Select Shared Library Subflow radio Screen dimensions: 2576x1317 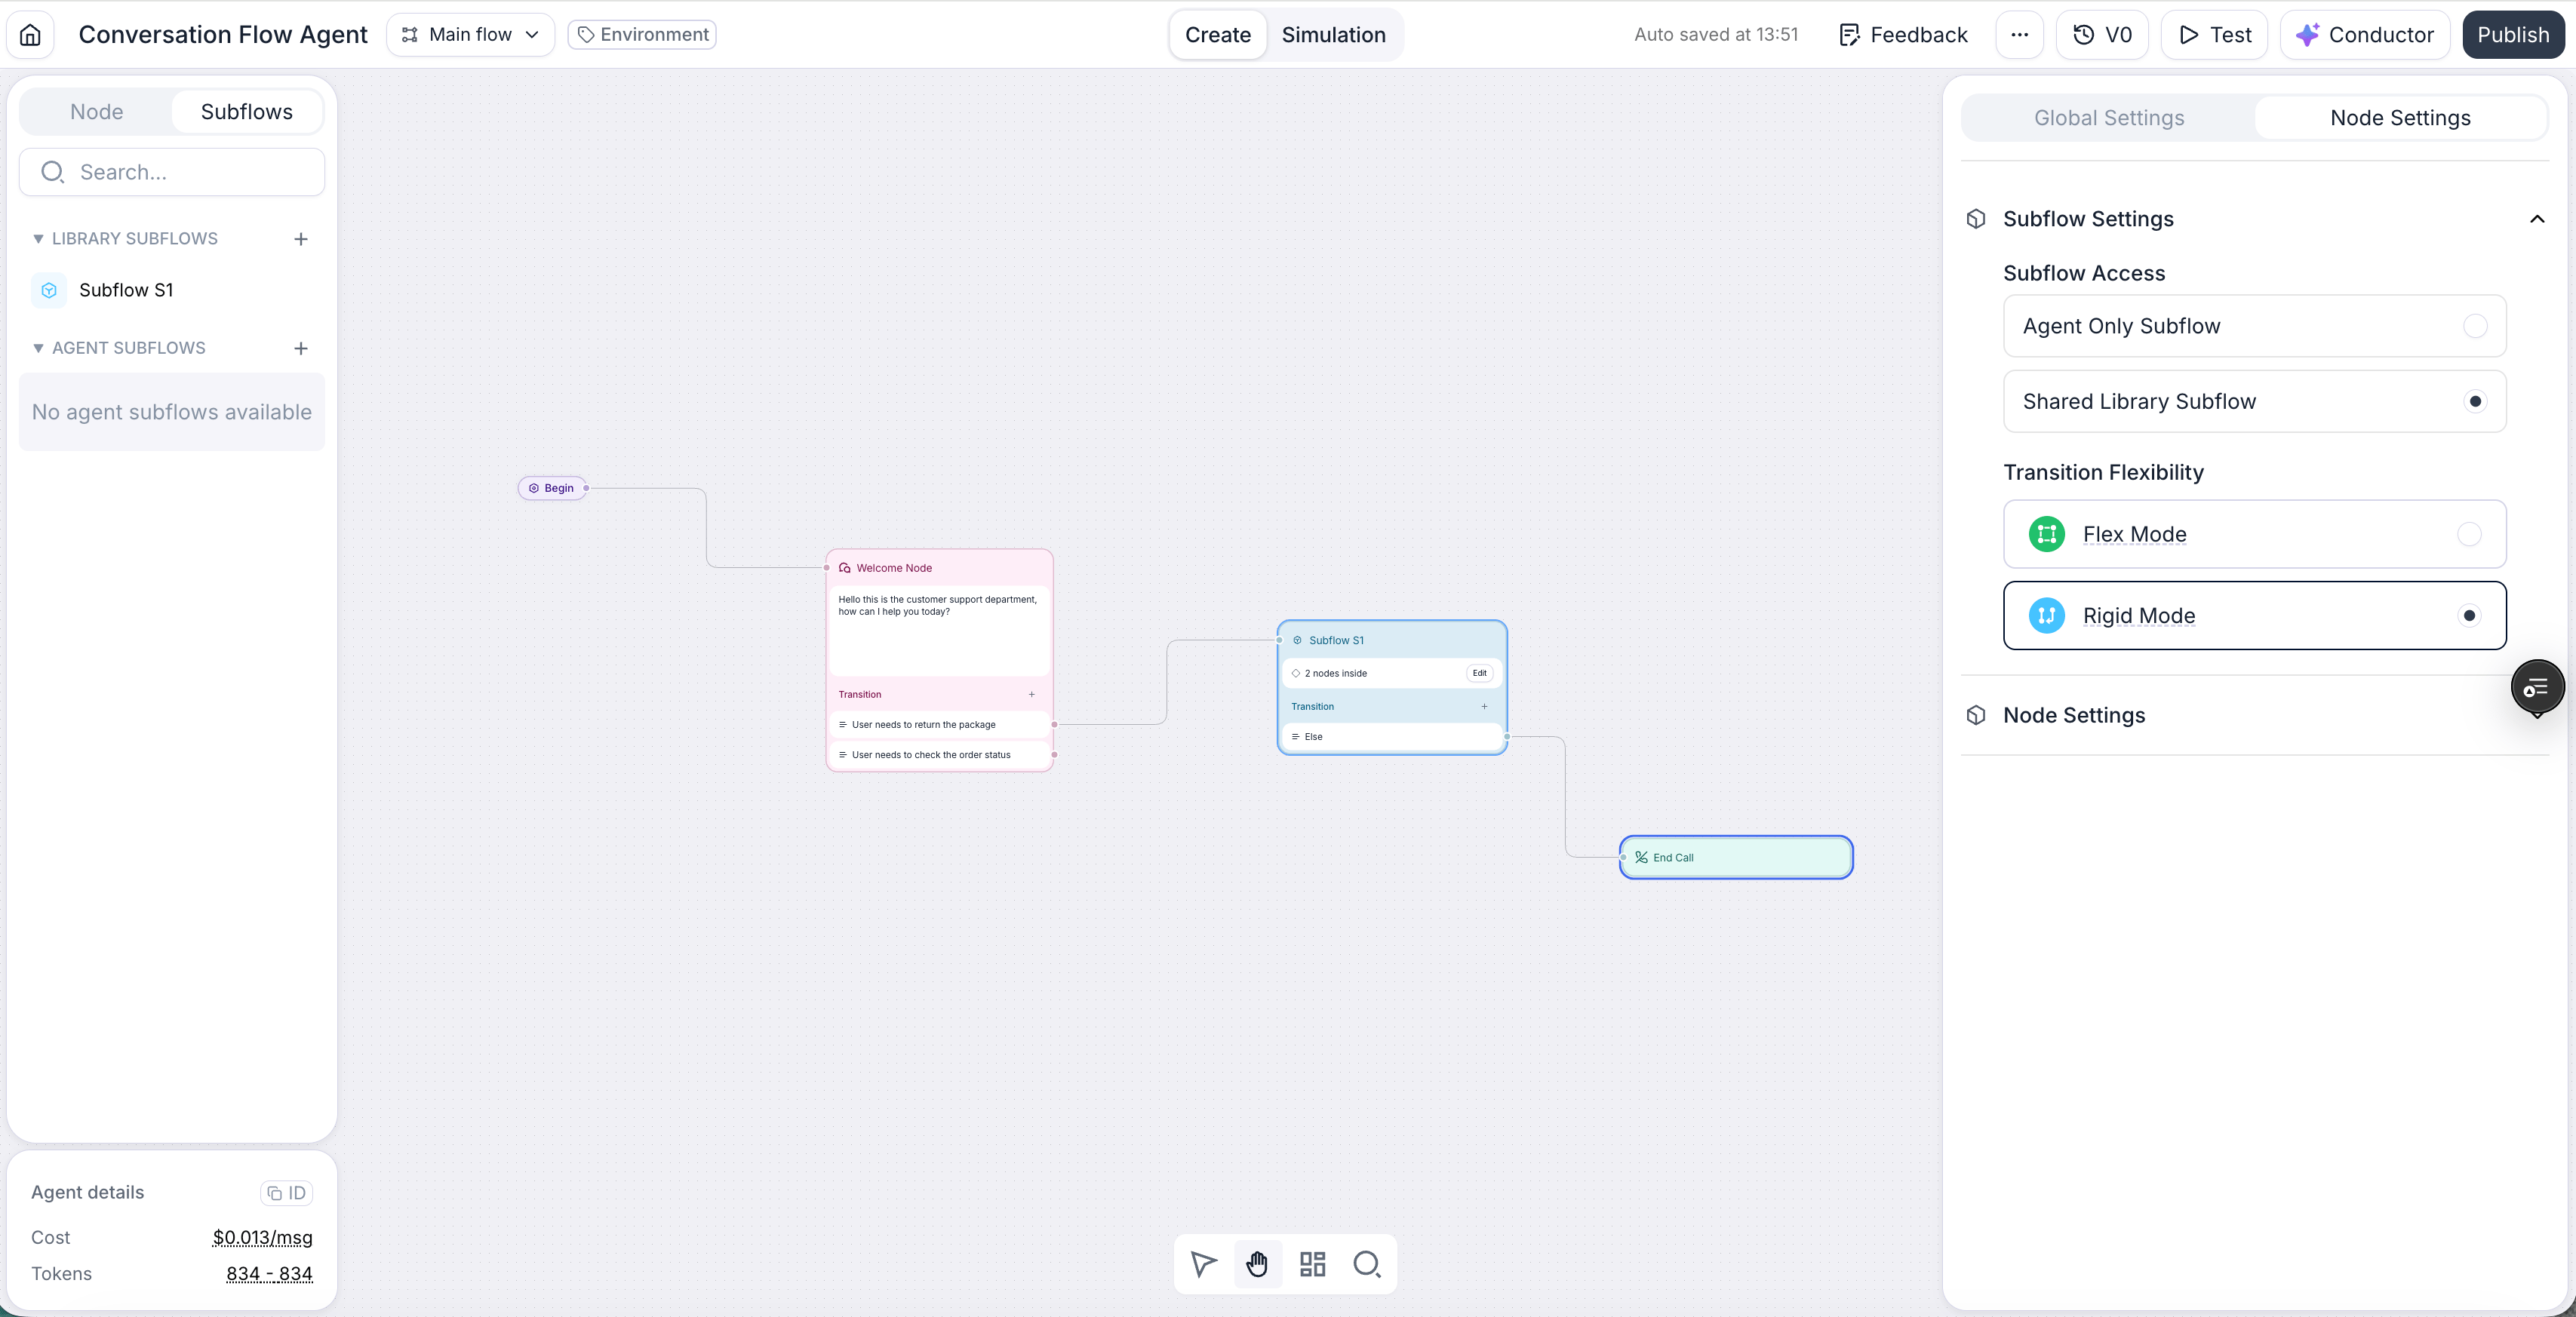[2475, 401]
